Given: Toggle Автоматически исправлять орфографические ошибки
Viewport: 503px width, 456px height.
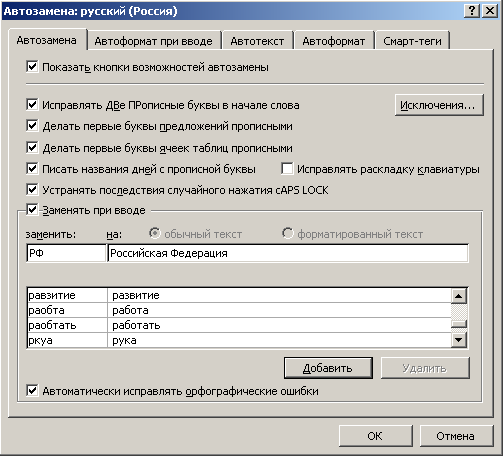Looking at the screenshot, I should [32, 391].
